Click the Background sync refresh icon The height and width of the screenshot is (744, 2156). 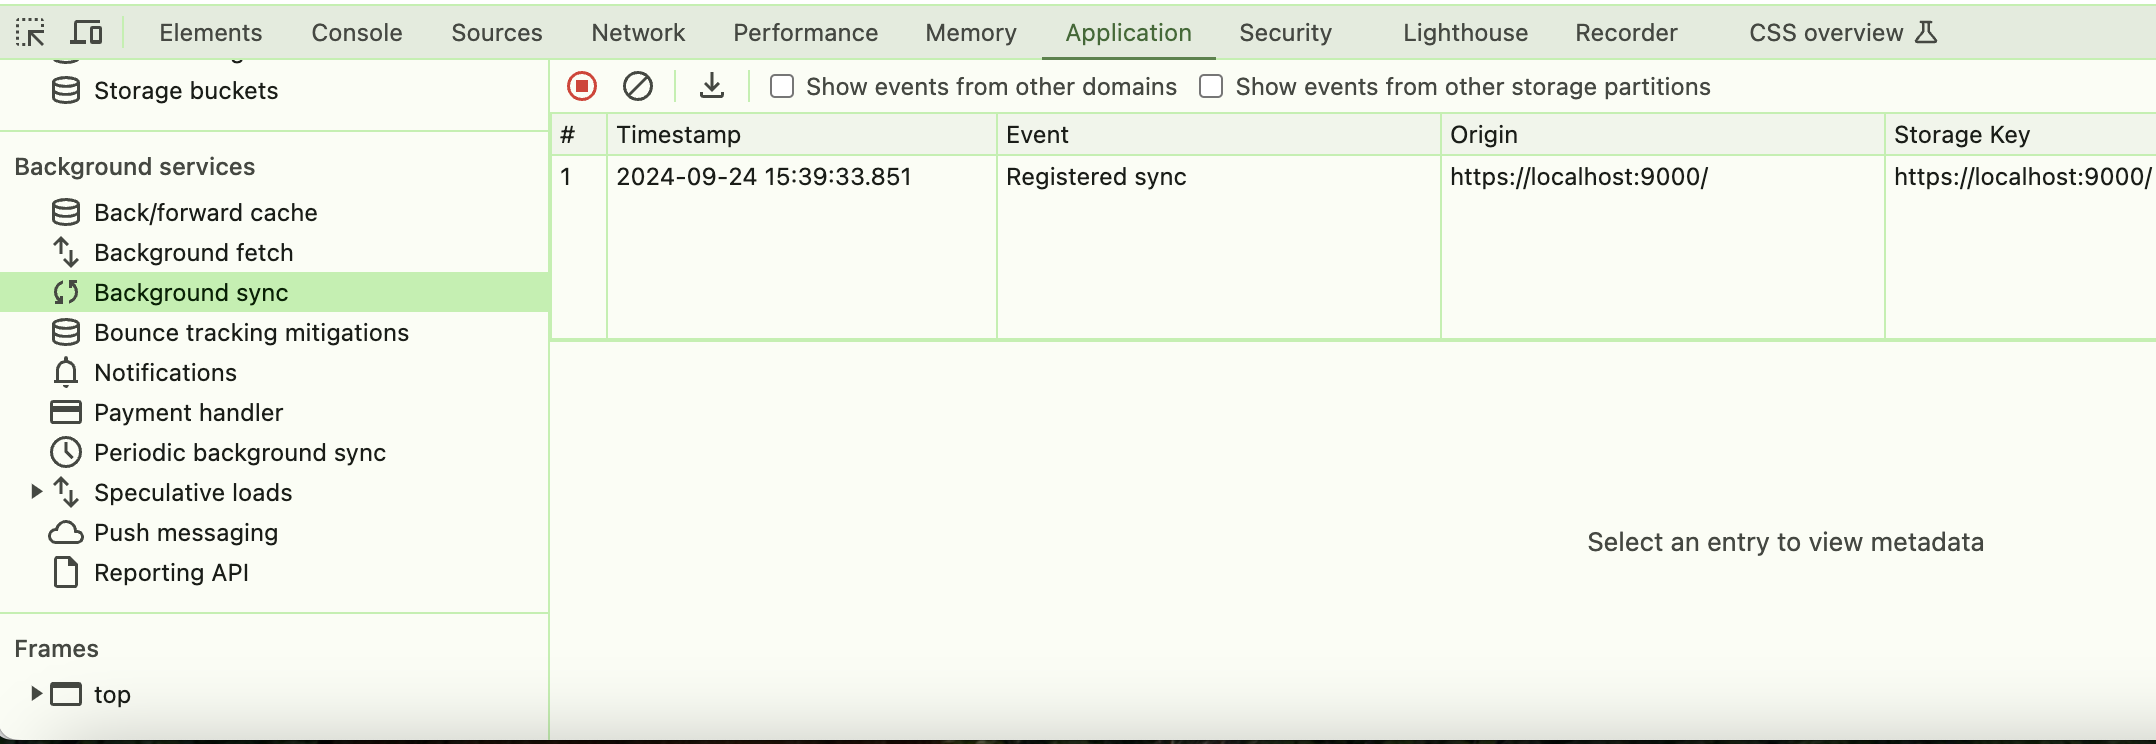66,293
